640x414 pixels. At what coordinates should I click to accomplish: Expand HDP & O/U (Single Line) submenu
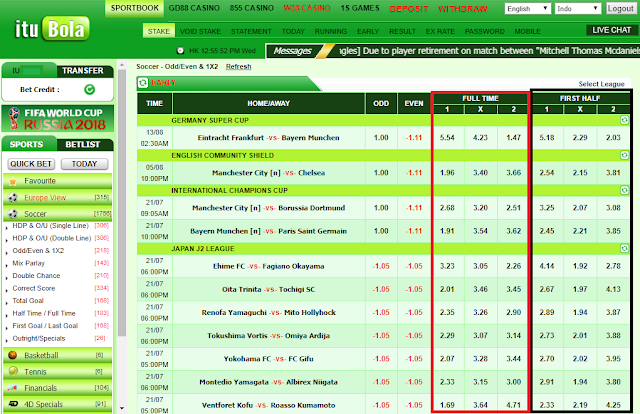[x=50, y=226]
